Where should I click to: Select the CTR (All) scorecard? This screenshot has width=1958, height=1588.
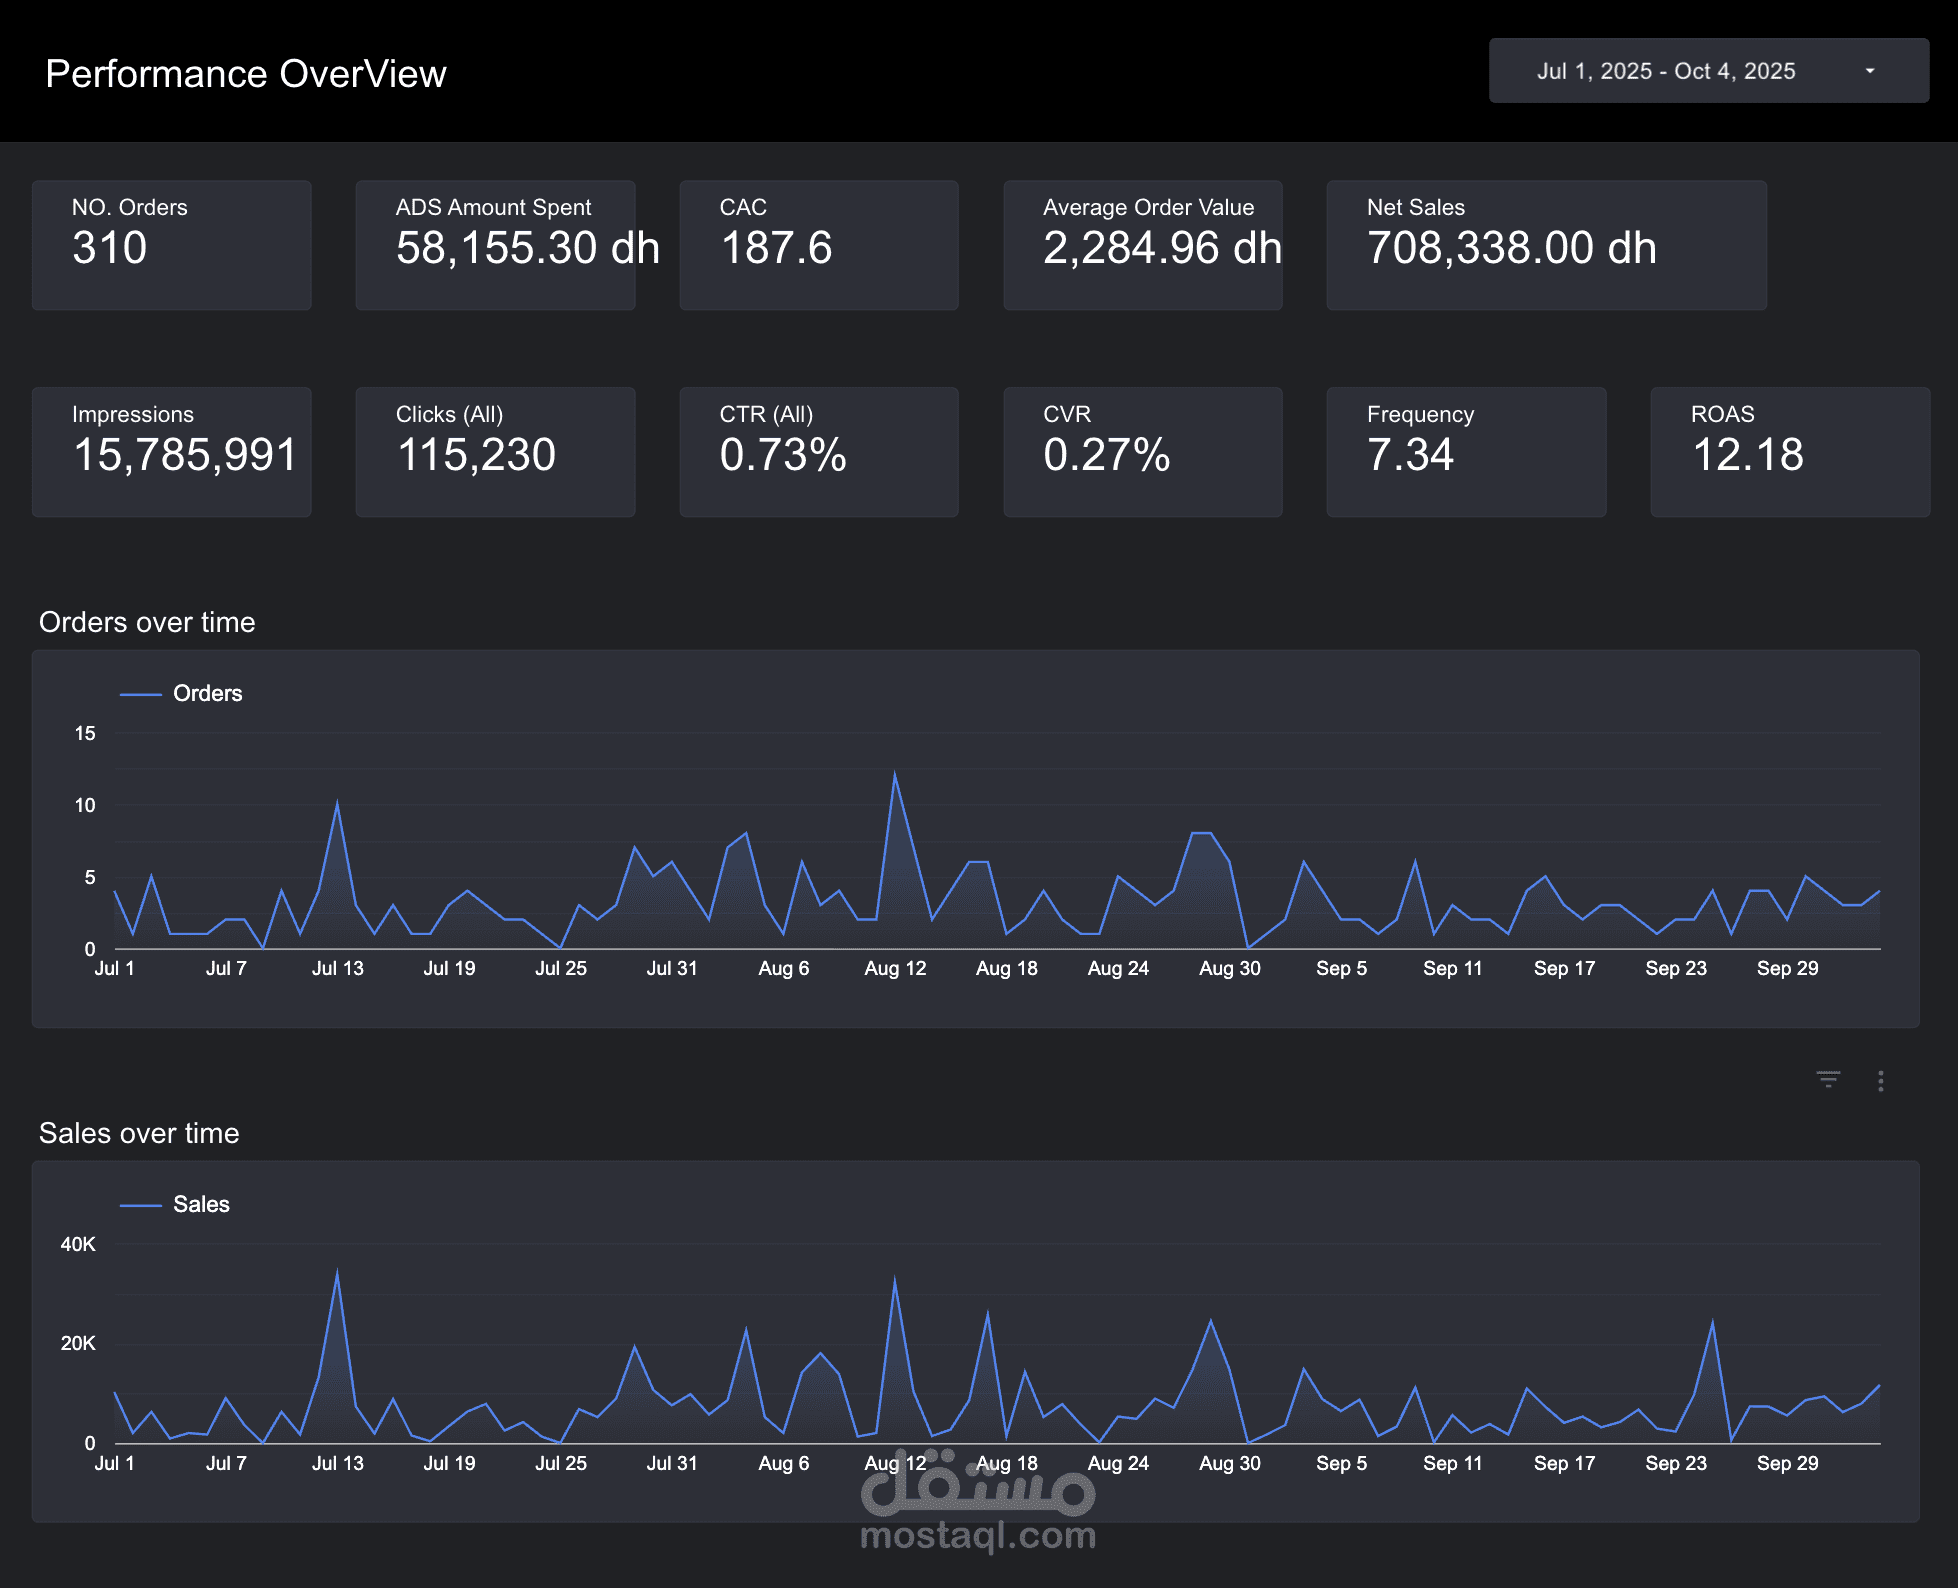[x=818, y=452]
